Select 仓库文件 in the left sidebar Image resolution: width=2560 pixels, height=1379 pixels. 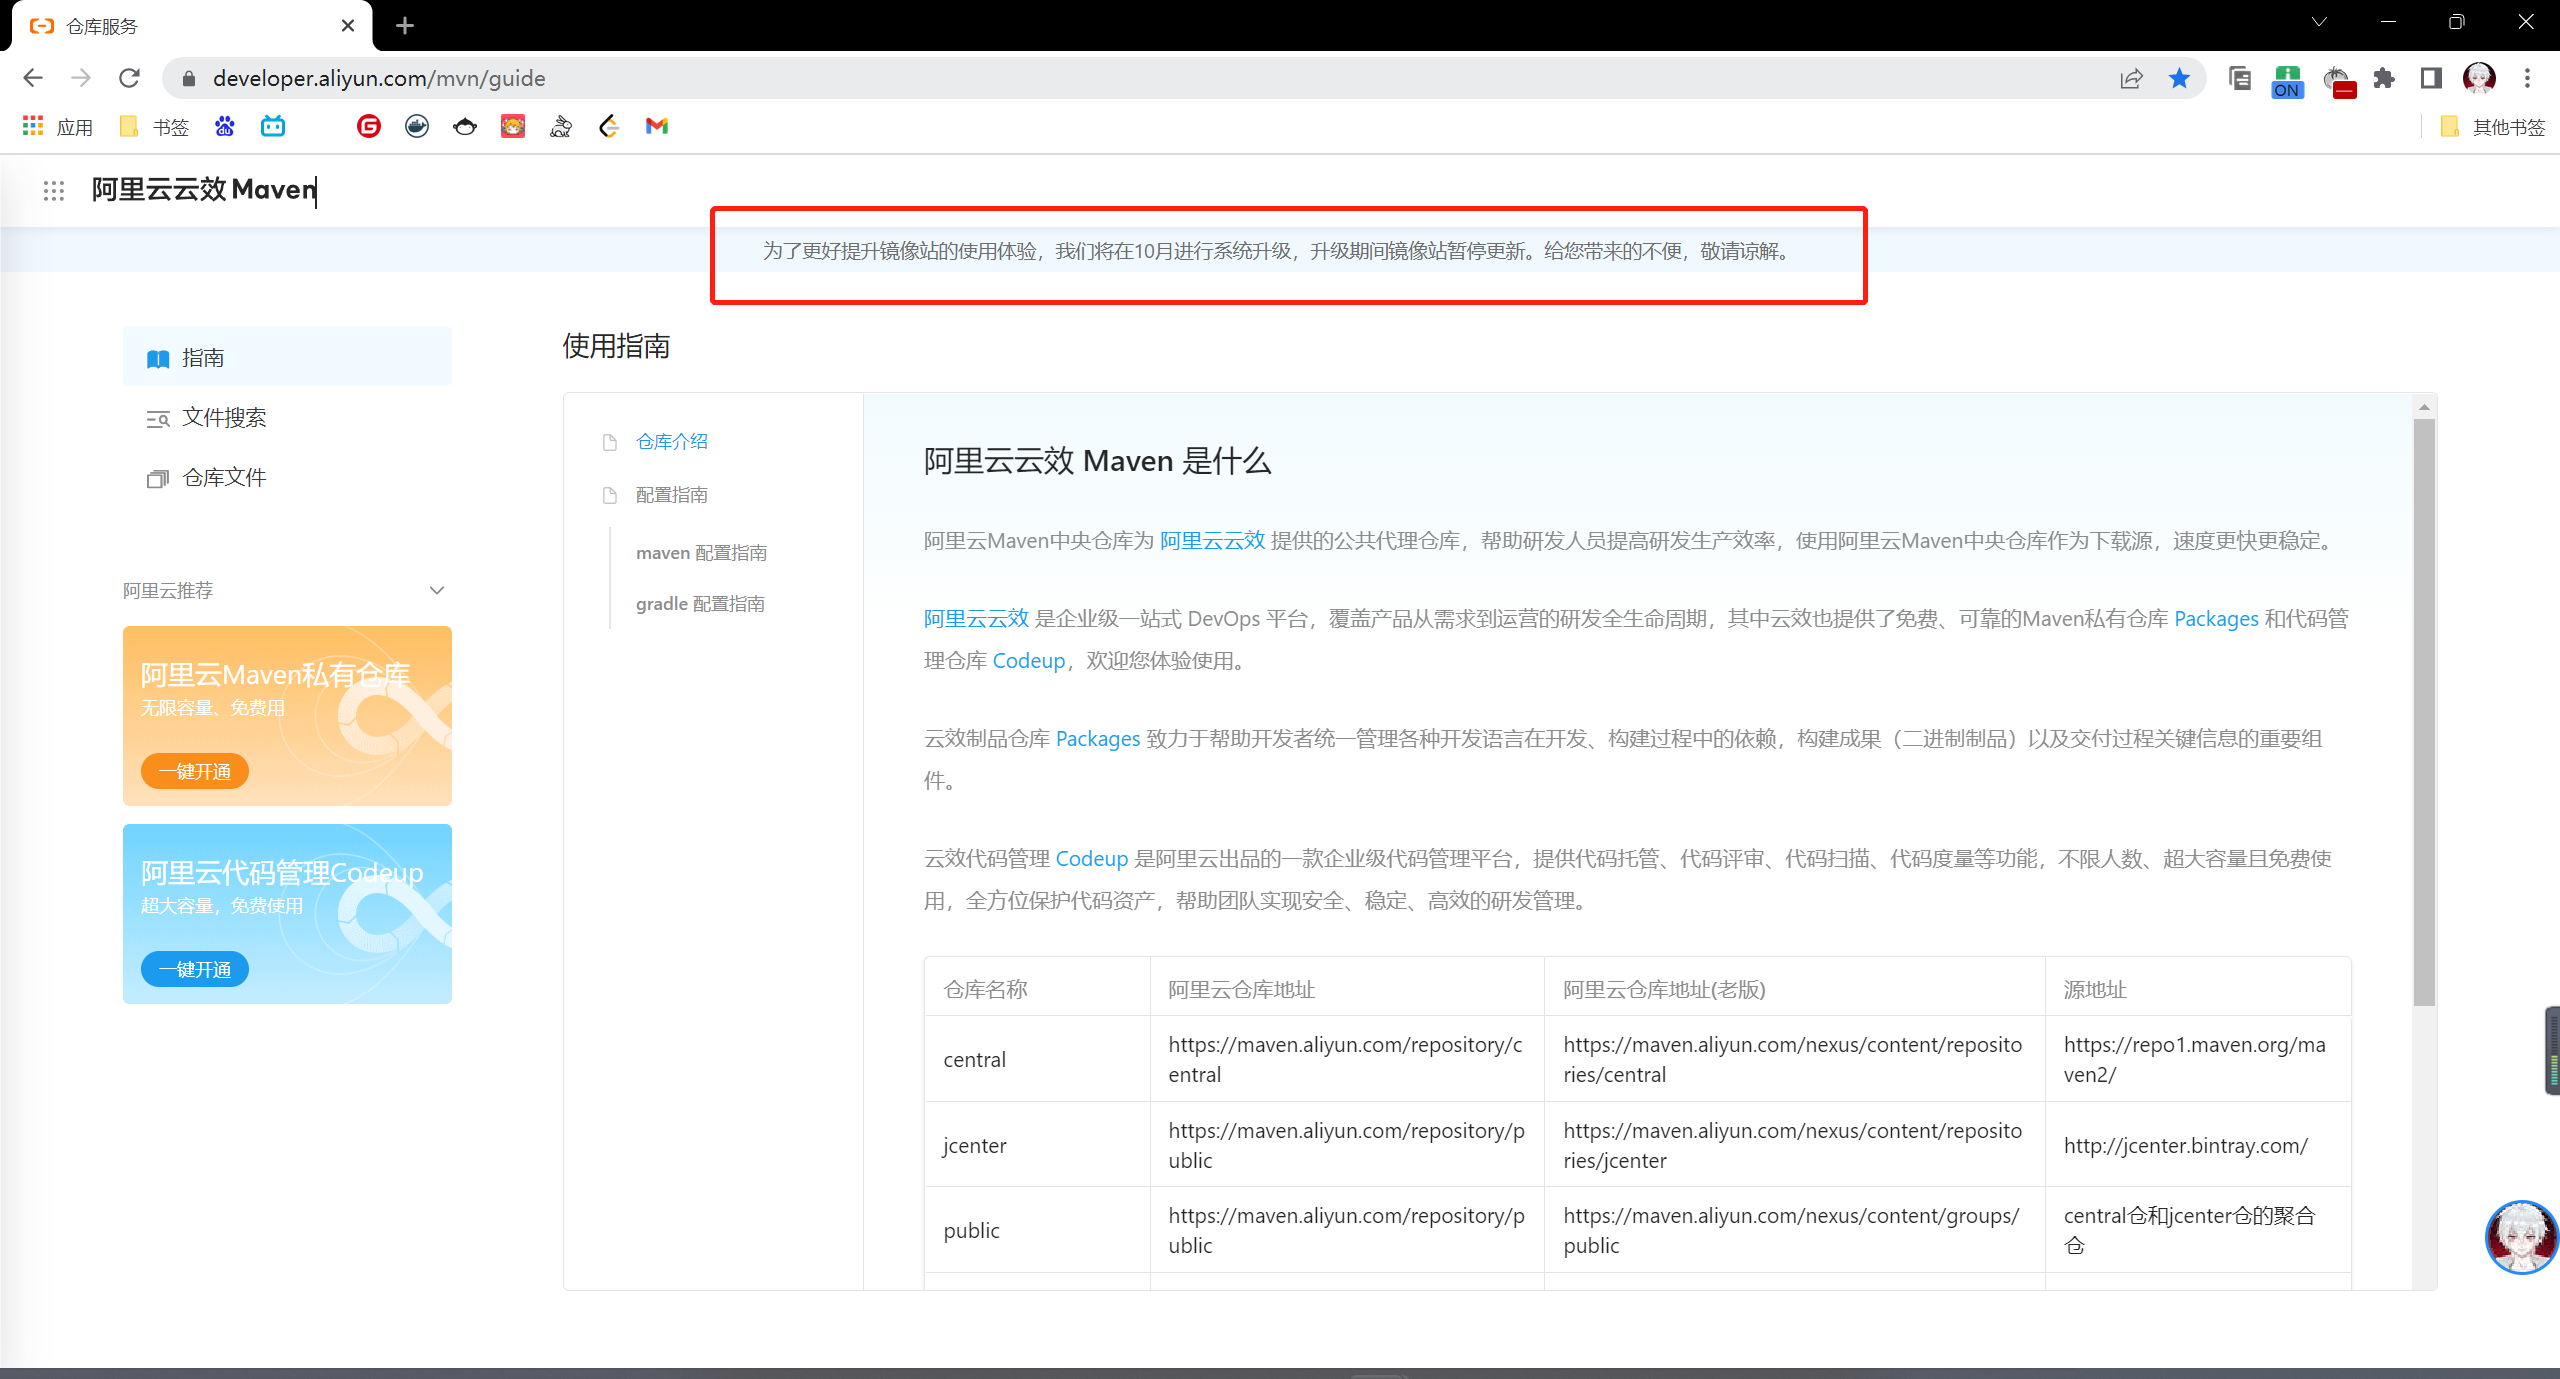(x=224, y=478)
